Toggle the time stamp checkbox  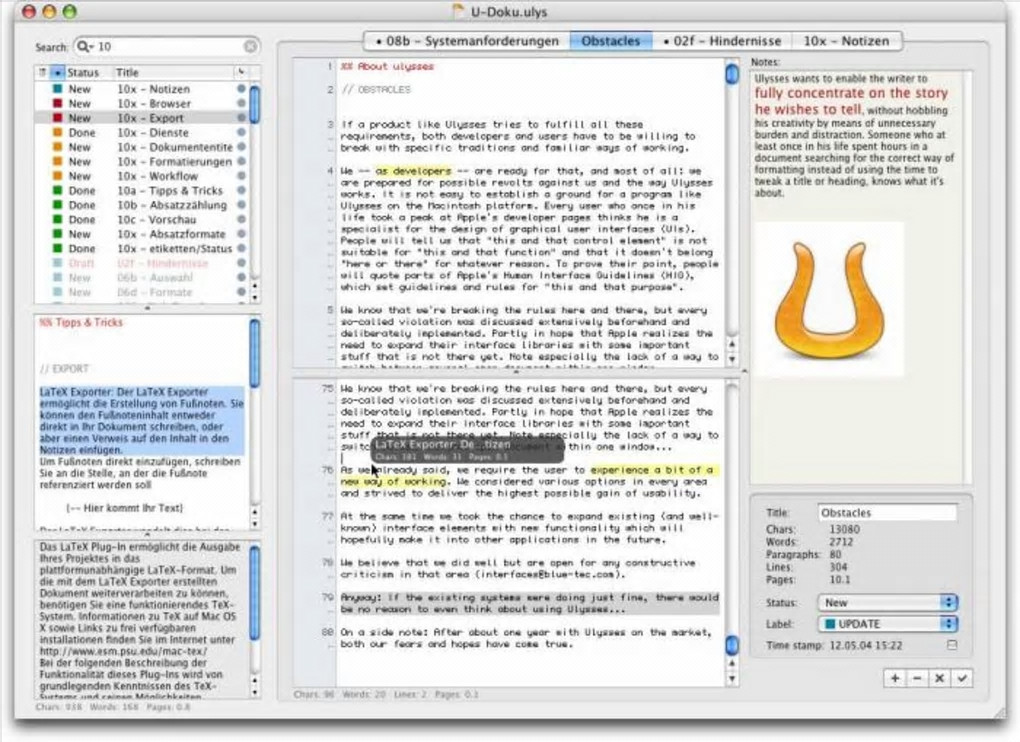click(x=952, y=645)
